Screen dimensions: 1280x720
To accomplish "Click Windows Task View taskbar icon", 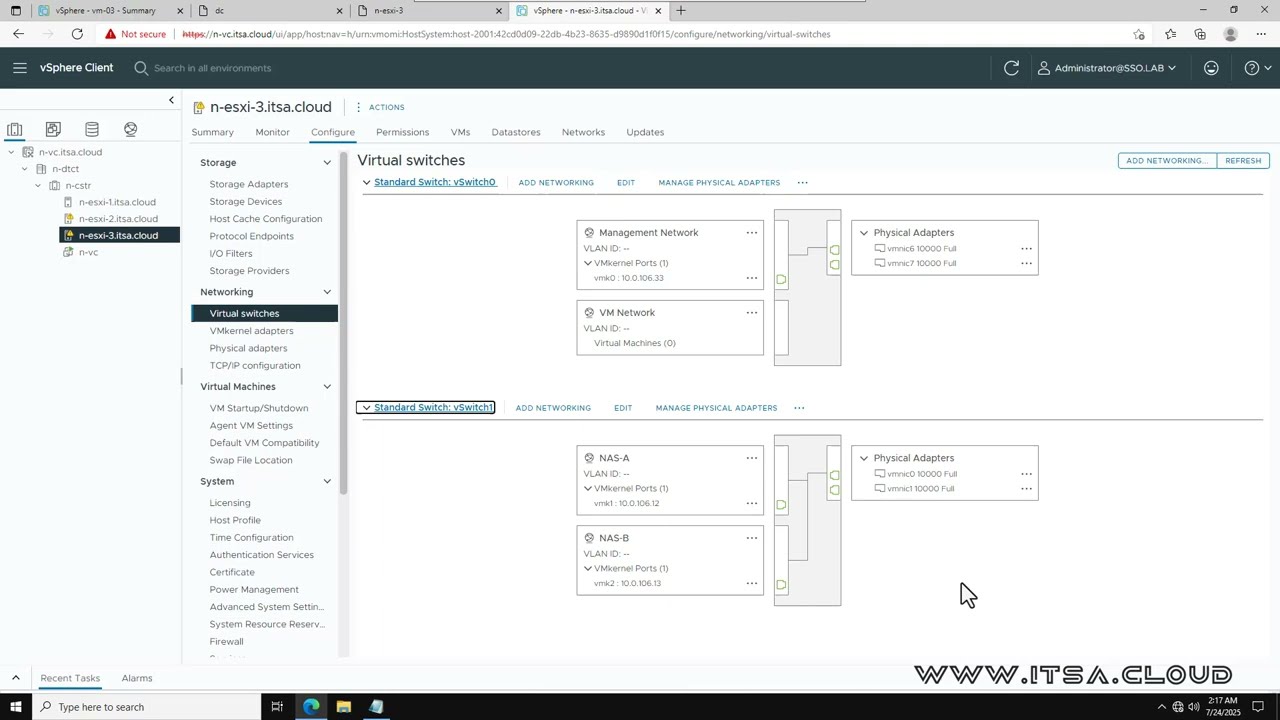I will pyautogui.click(x=277, y=707).
